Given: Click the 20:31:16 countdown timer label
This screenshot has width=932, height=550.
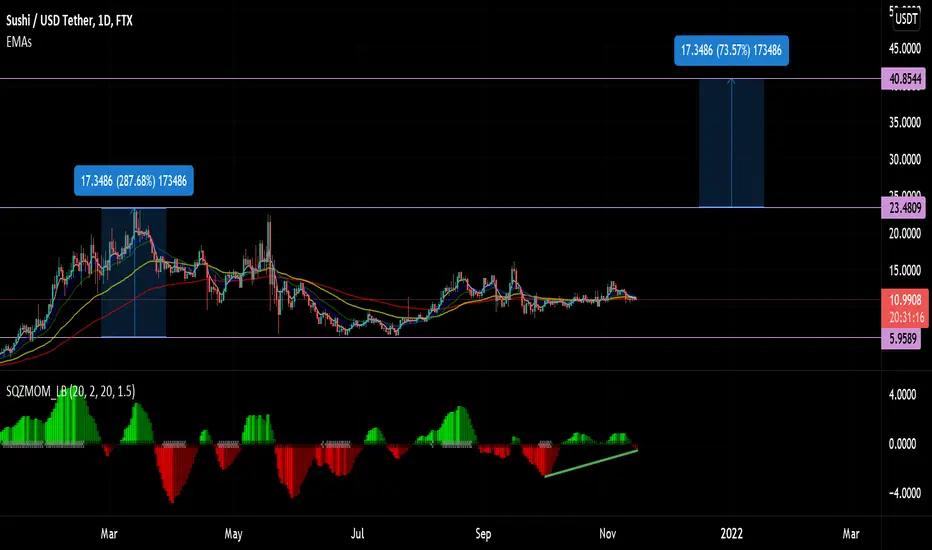Looking at the screenshot, I should point(906,318).
